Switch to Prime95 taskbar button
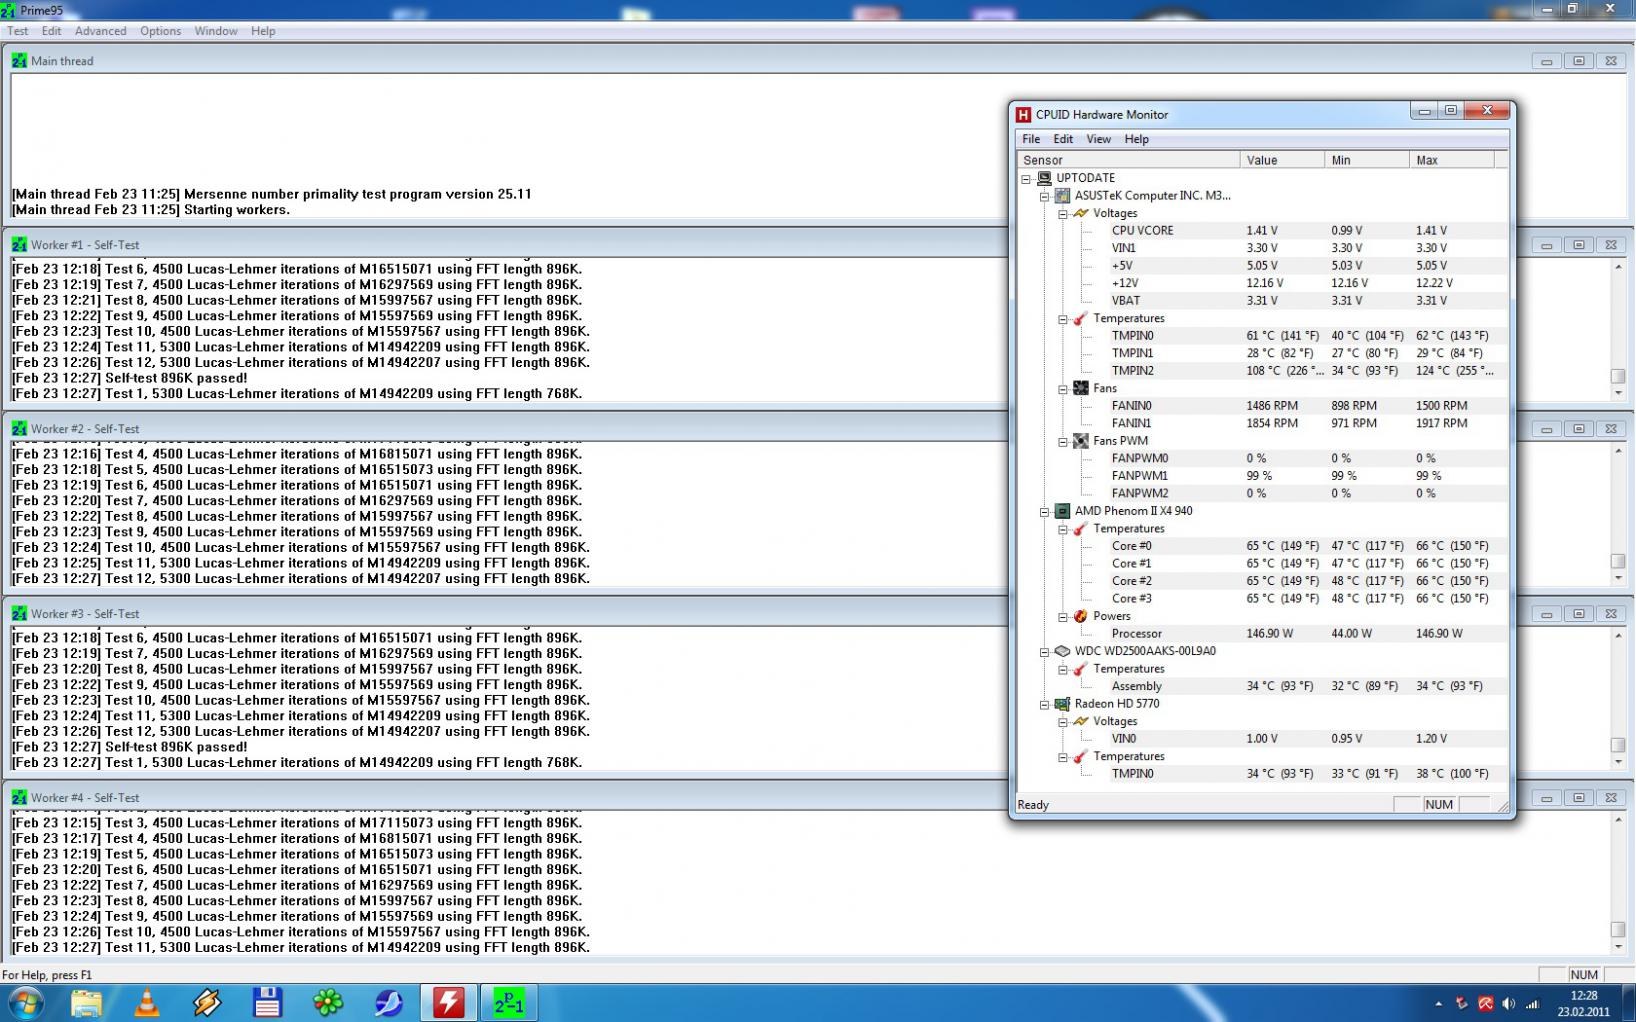The image size is (1636, 1022). coord(509,1002)
